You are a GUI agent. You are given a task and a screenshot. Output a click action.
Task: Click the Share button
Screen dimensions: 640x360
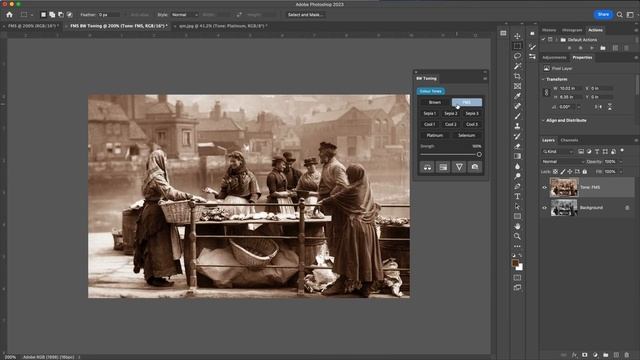coord(603,15)
